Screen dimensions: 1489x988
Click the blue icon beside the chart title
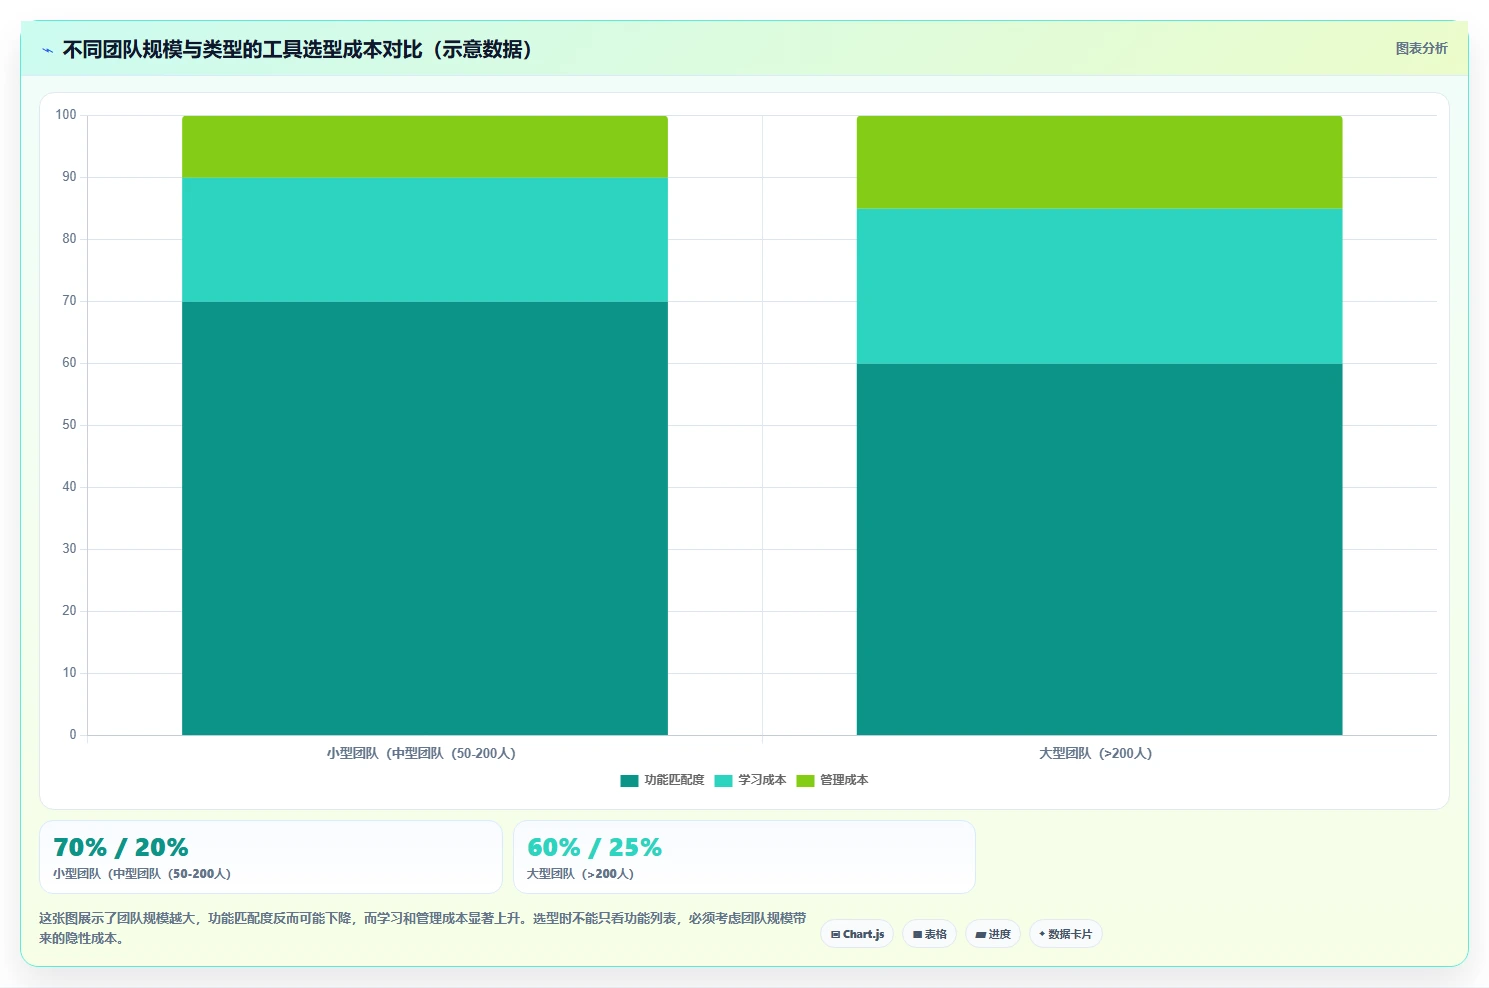tap(47, 50)
